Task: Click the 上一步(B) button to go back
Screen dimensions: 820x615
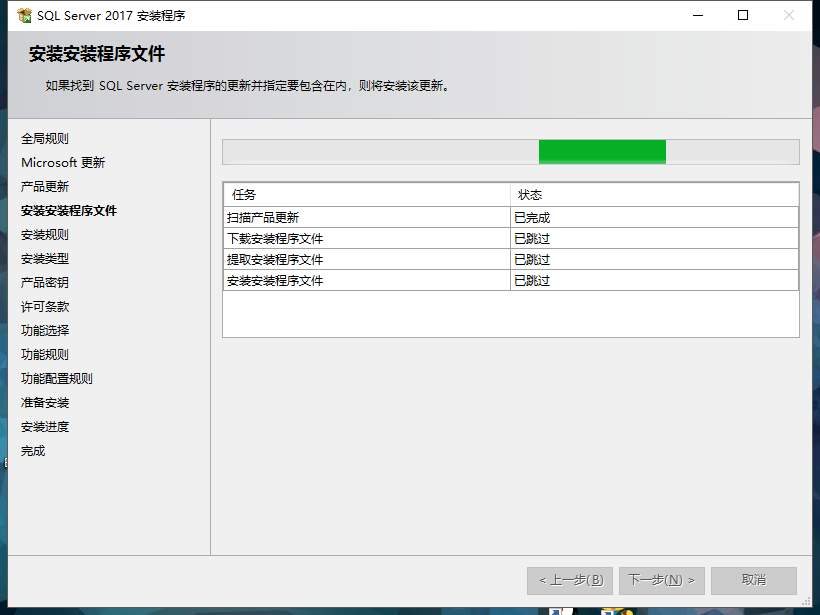Action: (569, 580)
